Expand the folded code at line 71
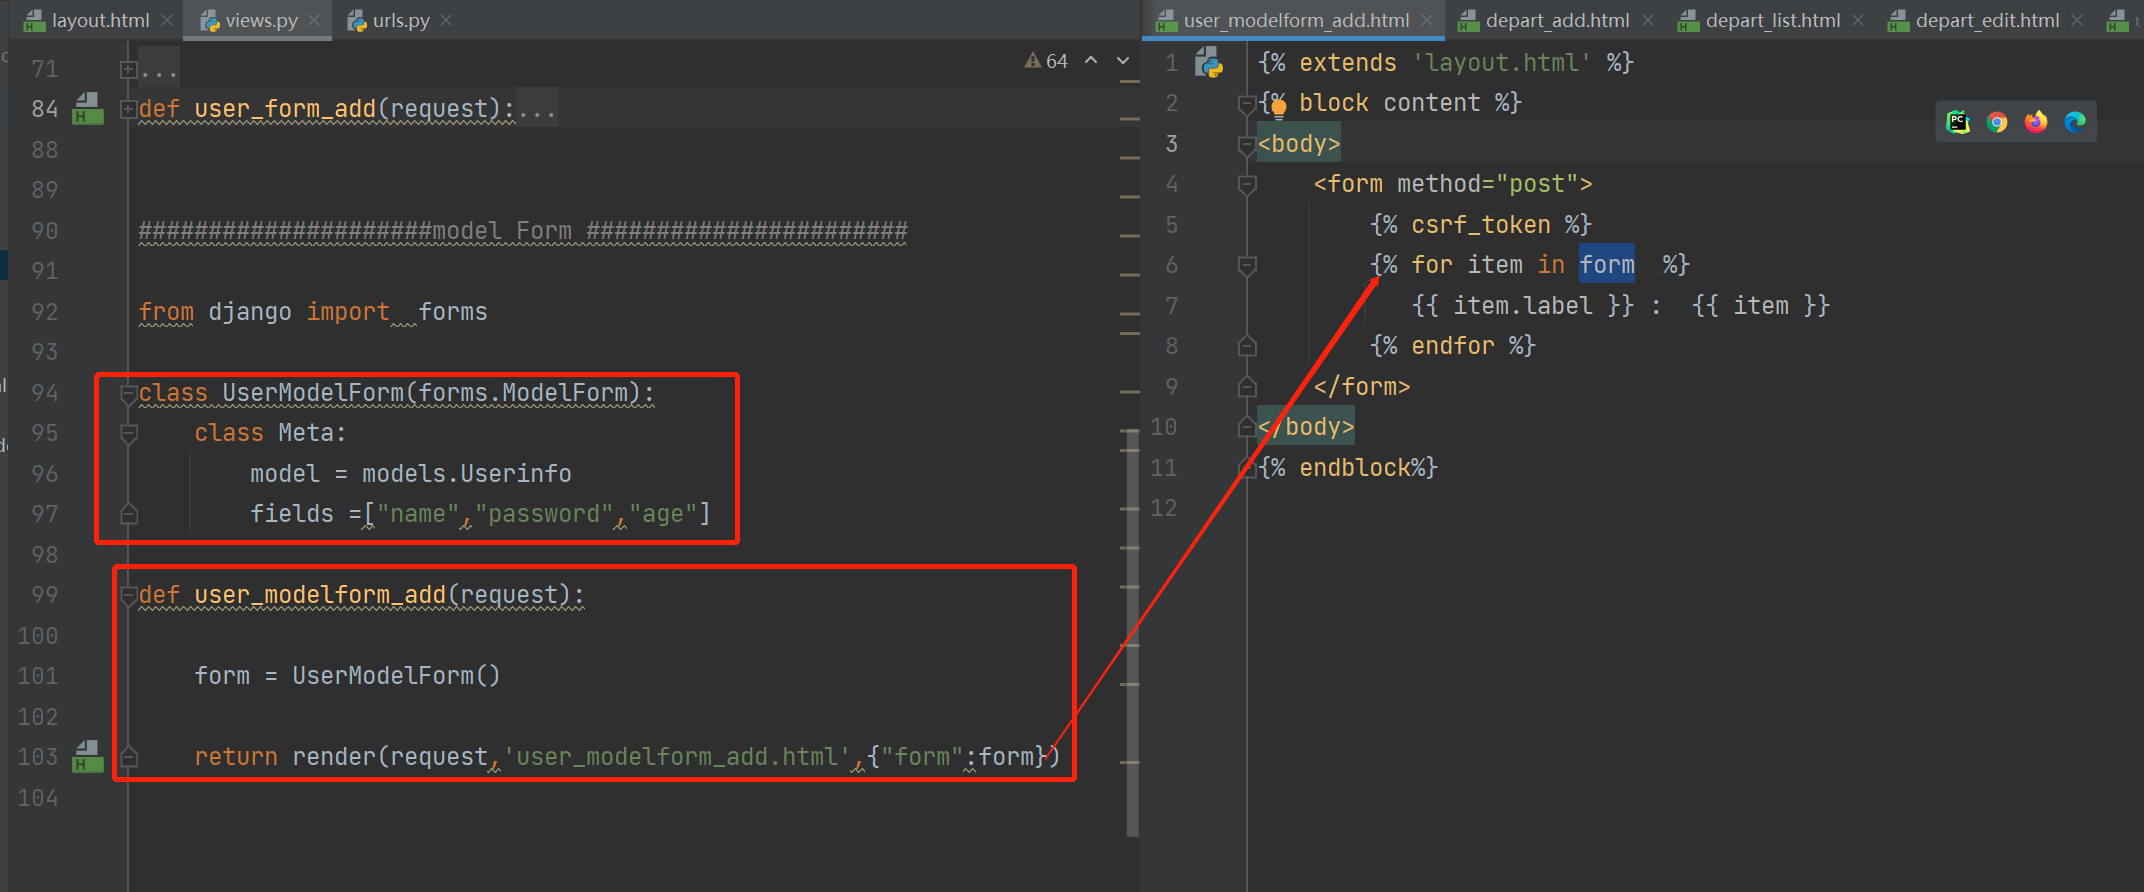The width and height of the screenshot is (2144, 892). (128, 69)
